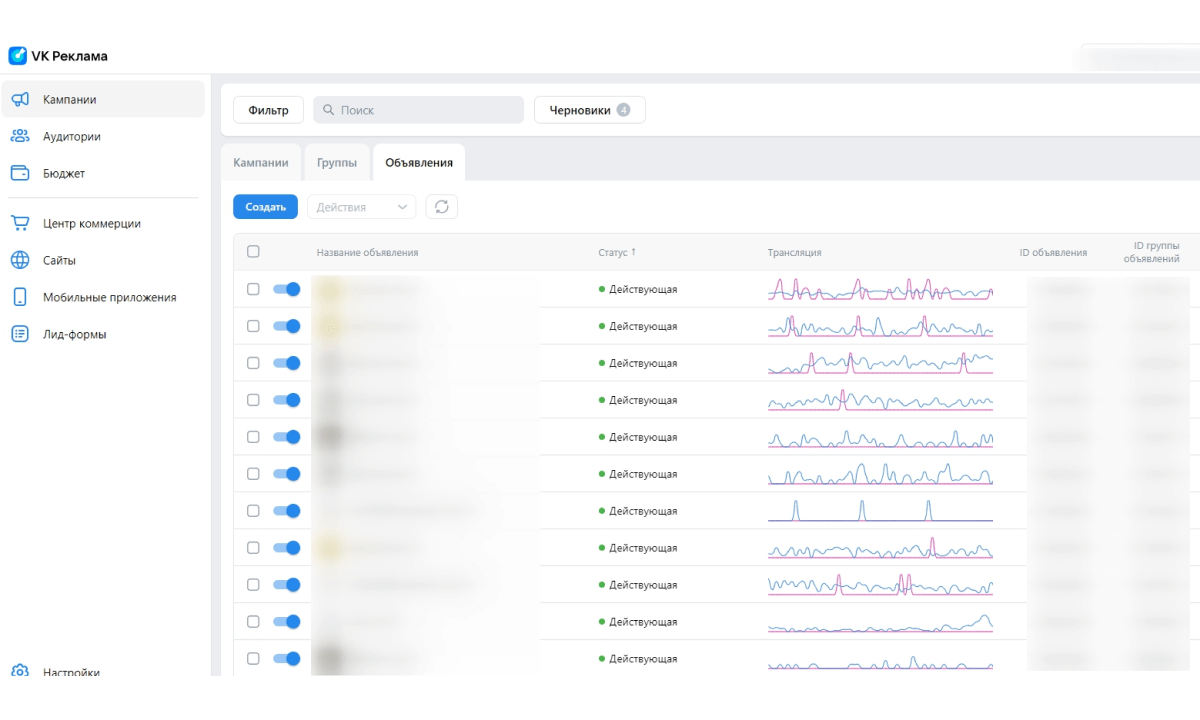Open the broadcast chart with three isolated spikes
This screenshot has height=720, width=1200.
point(880,510)
